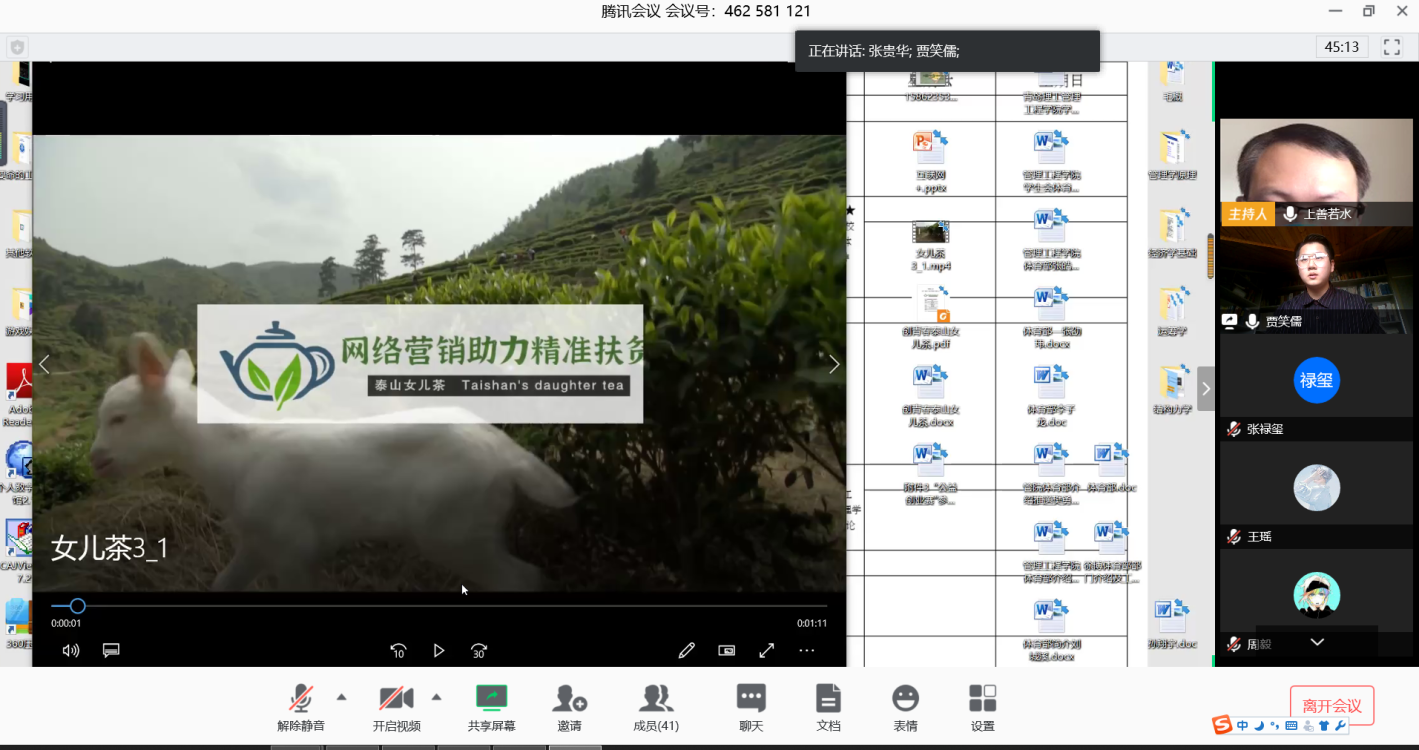Expand video options arrow beside 开启视频
The height and width of the screenshot is (750, 1419).
(x=436, y=697)
